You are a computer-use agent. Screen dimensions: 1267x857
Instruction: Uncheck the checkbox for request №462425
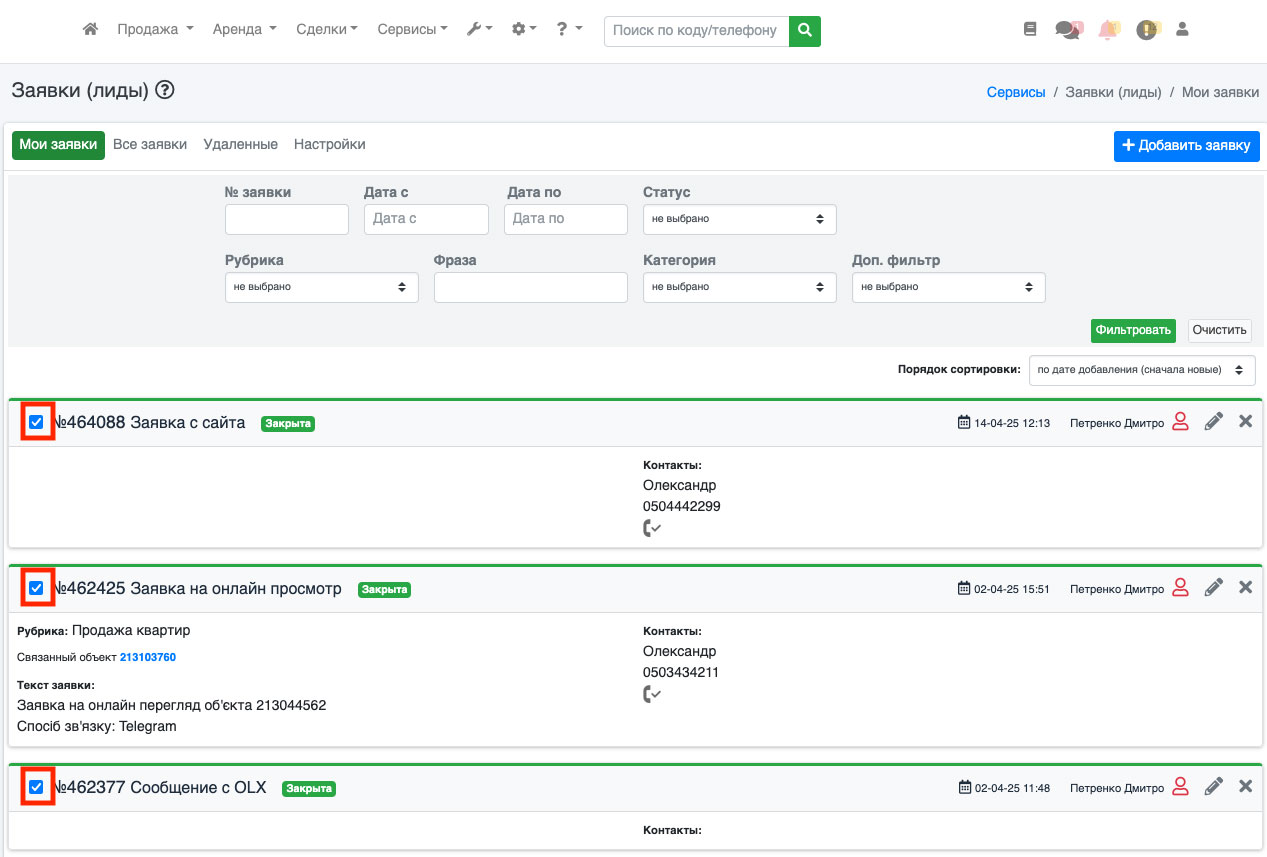click(37, 588)
